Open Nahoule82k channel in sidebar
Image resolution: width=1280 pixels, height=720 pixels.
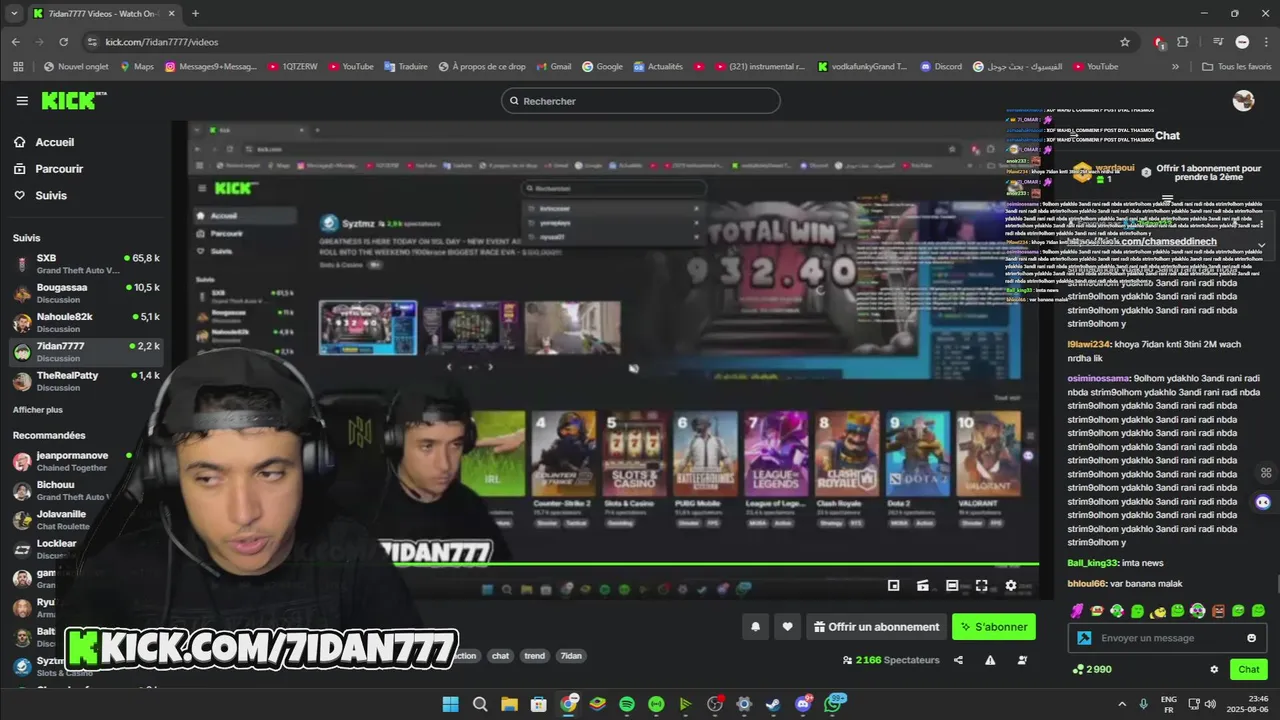pyautogui.click(x=85, y=322)
